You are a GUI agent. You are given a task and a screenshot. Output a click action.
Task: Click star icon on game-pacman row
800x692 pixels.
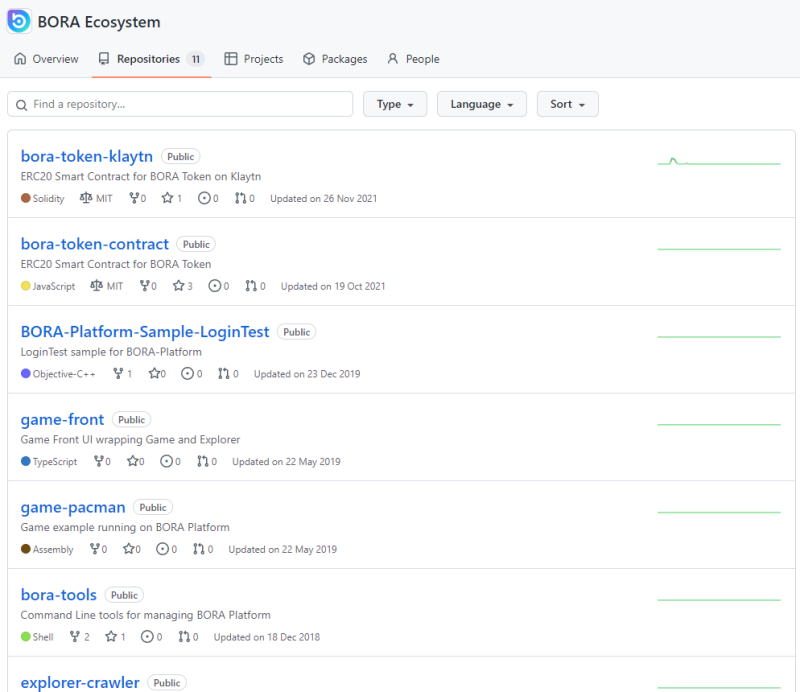(129, 549)
